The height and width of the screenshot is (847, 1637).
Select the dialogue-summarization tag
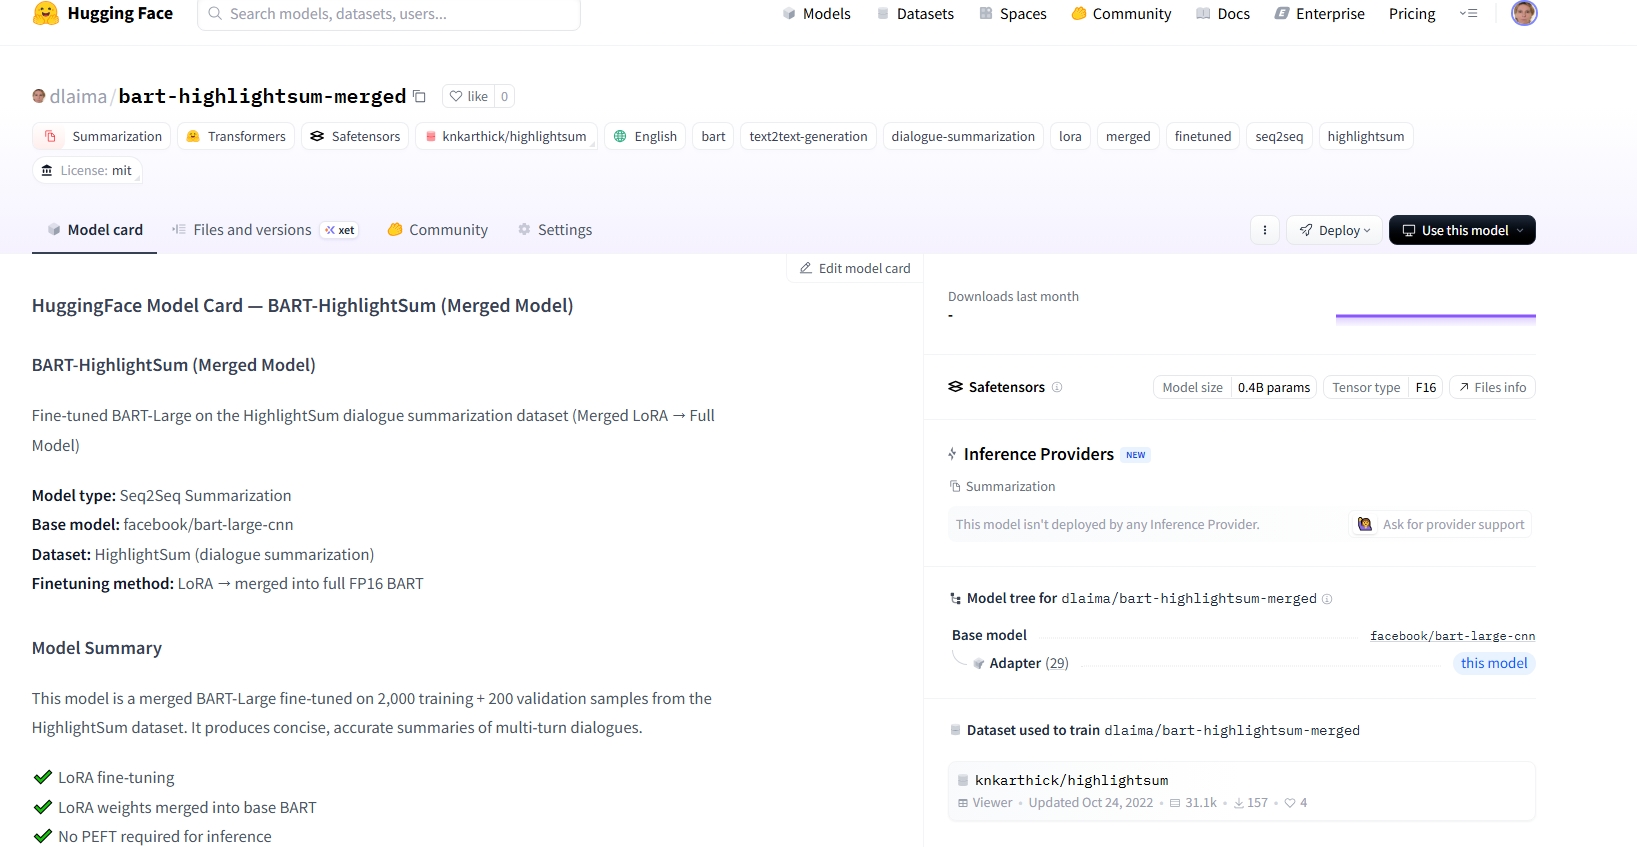[963, 136]
